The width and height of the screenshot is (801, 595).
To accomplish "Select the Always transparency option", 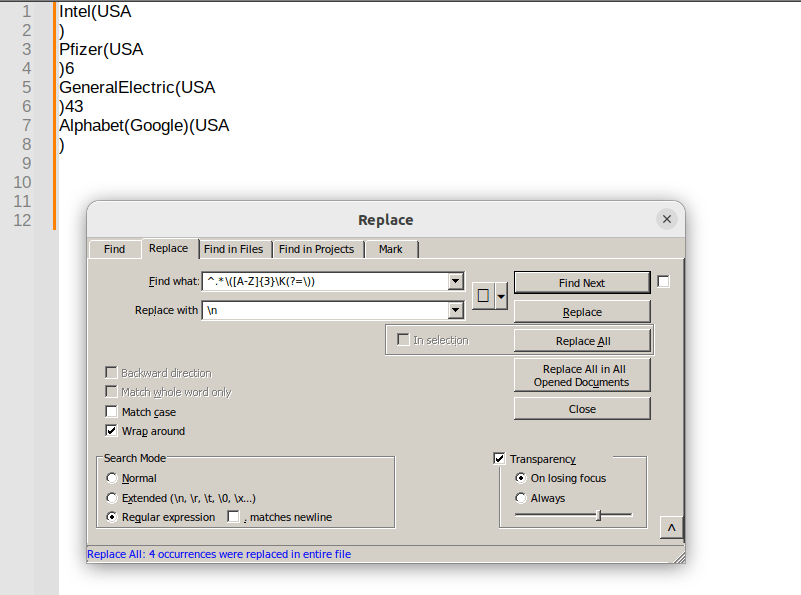I will pos(521,498).
